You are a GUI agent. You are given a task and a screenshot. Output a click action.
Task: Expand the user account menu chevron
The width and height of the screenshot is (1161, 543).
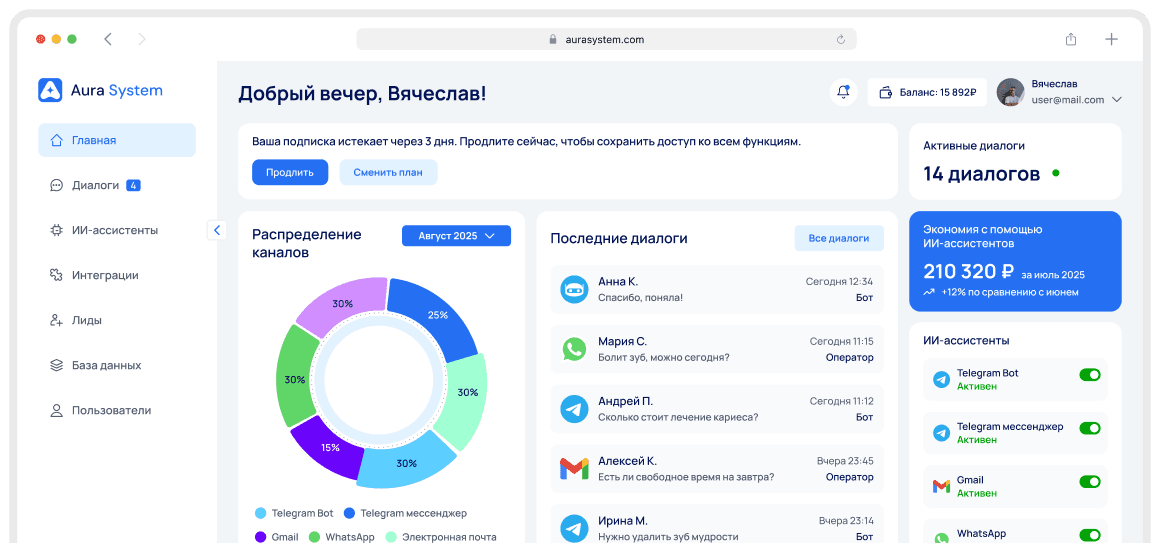coord(1117,99)
